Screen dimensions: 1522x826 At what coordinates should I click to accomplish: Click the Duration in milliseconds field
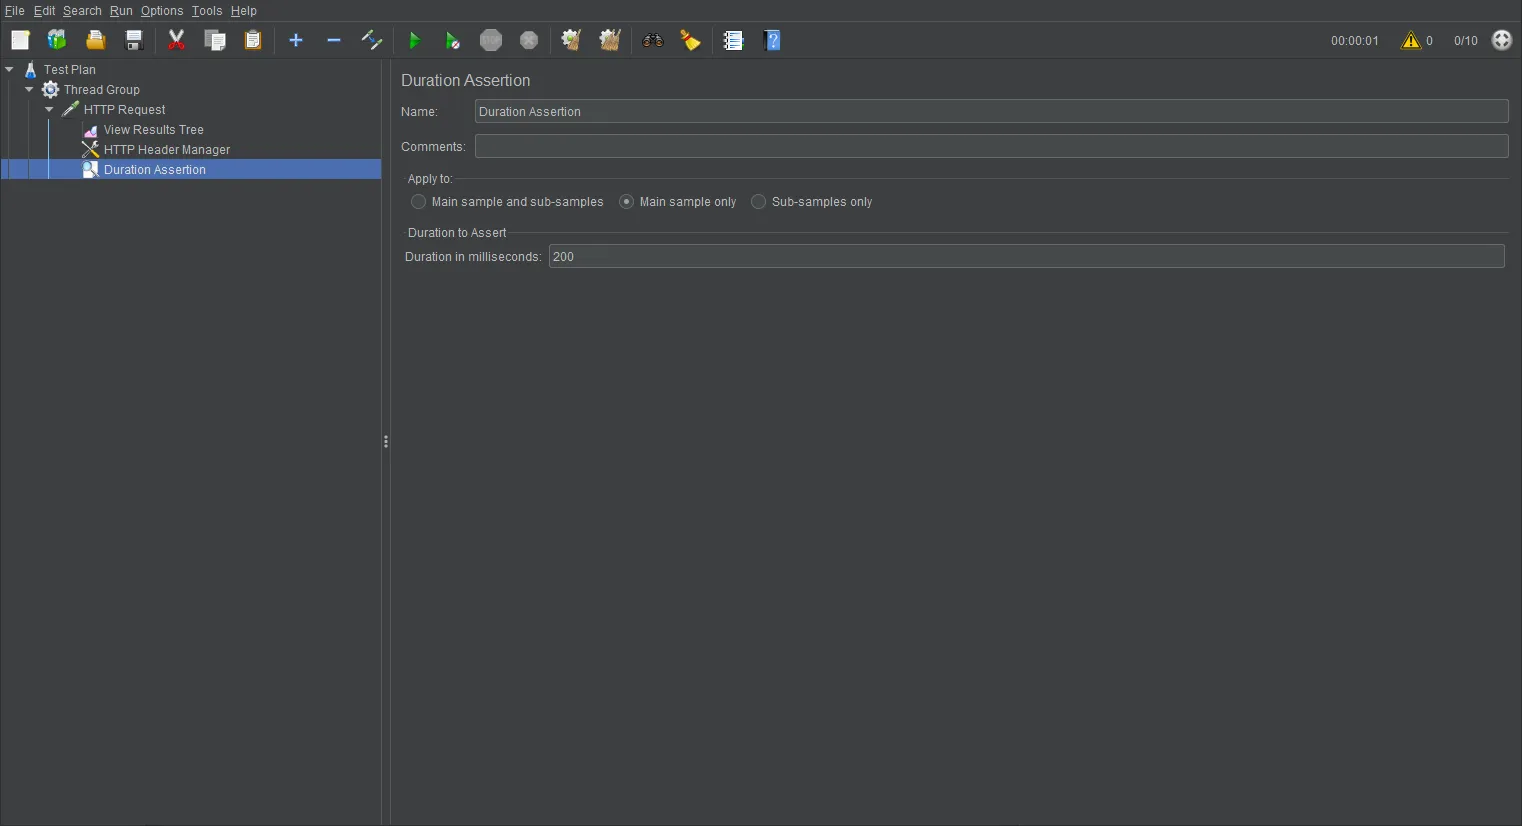[1026, 257]
